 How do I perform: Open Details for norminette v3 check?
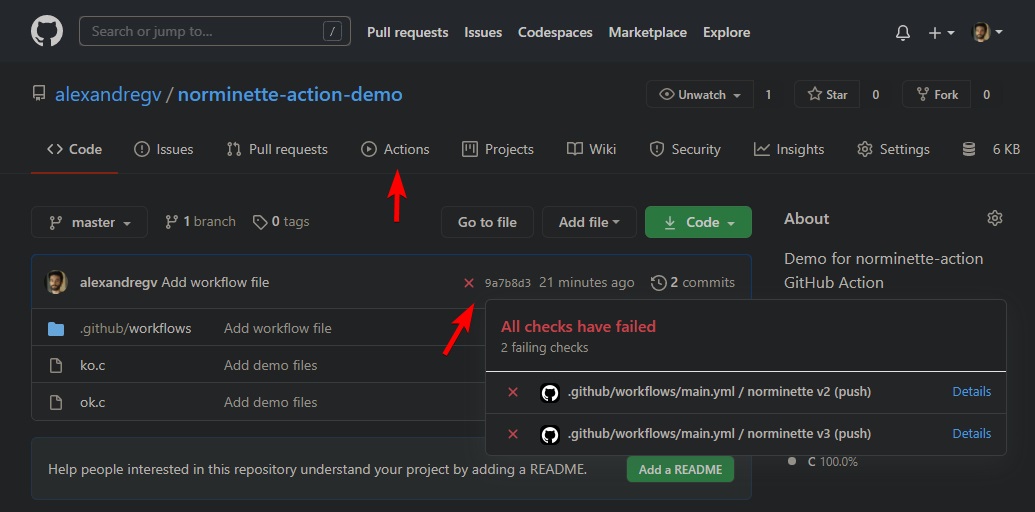point(972,434)
